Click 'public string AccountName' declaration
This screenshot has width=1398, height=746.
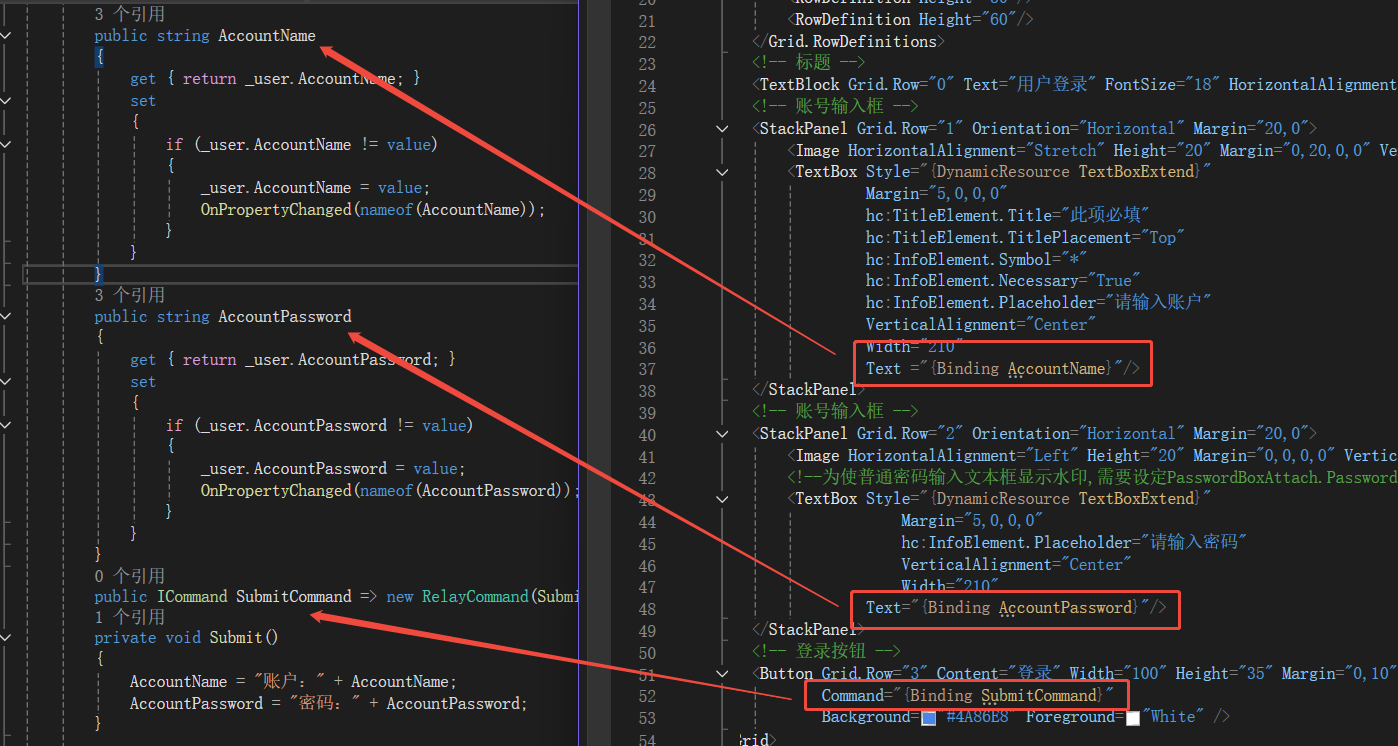pos(205,36)
